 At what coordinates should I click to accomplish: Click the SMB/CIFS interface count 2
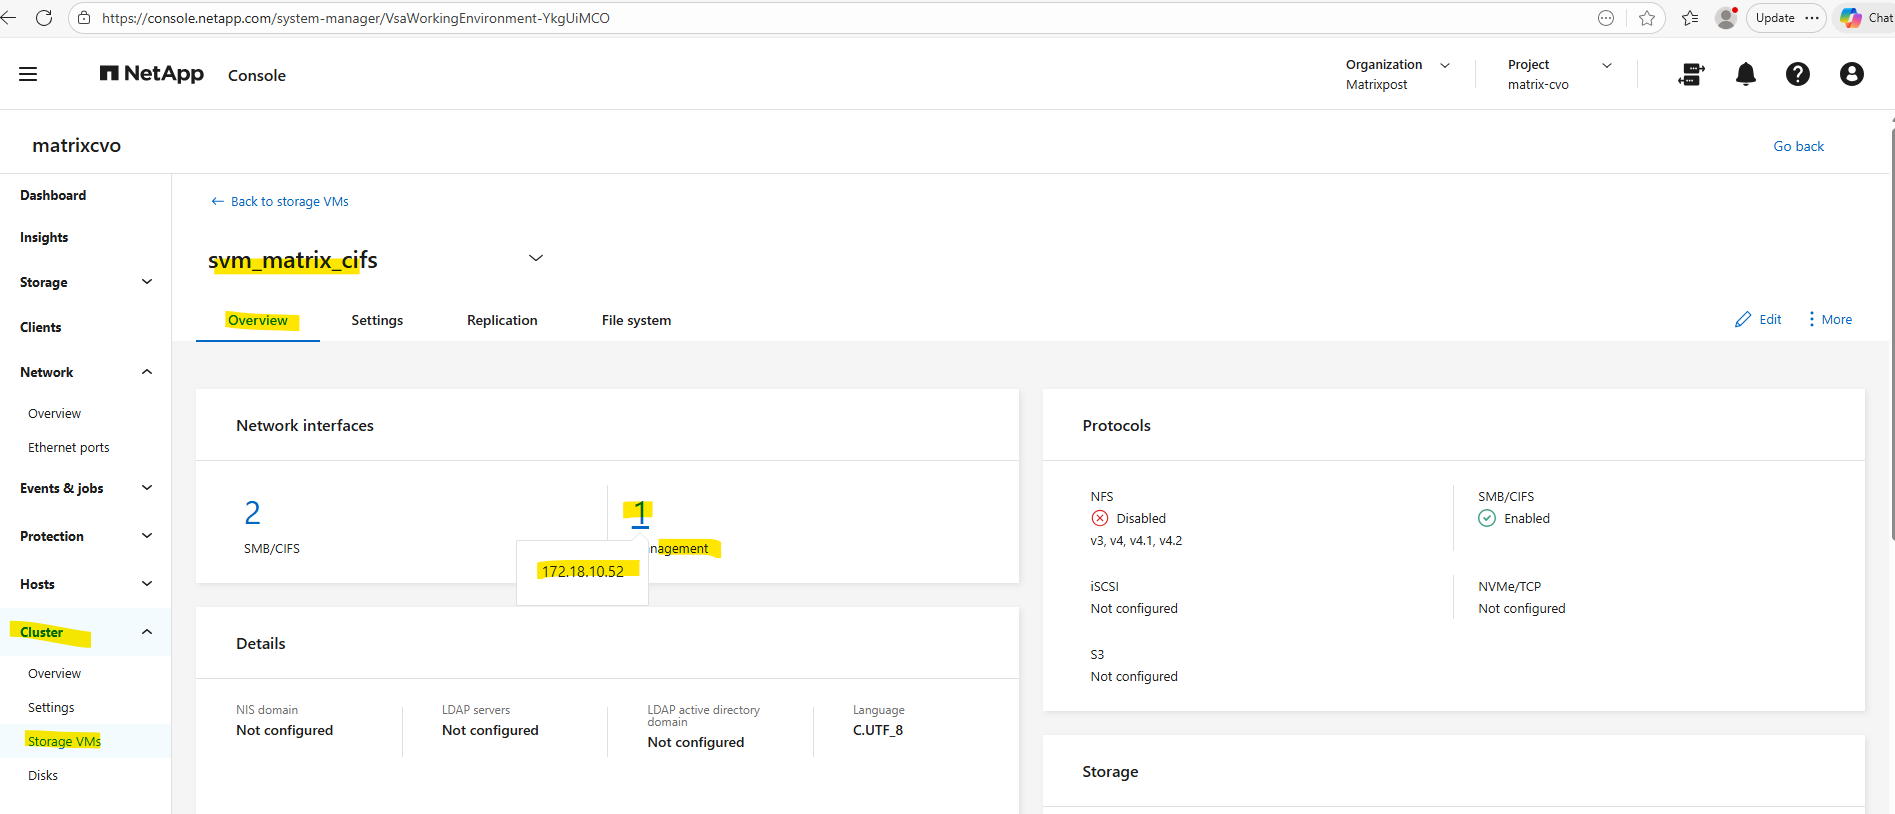252,513
